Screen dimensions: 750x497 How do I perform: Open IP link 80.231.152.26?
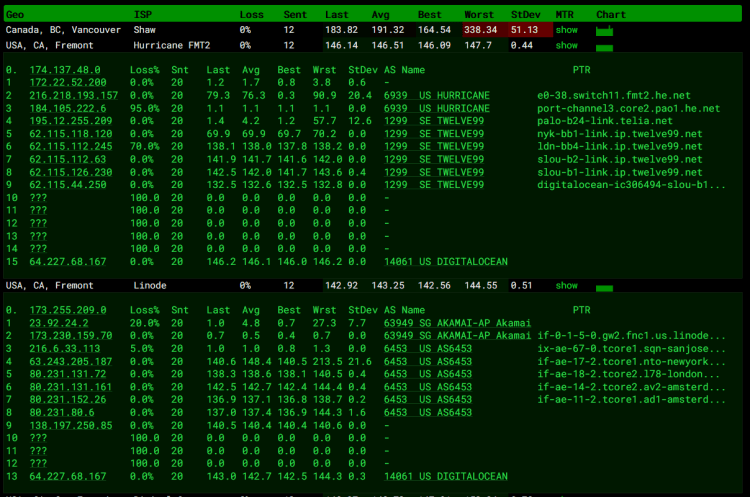[68, 399]
